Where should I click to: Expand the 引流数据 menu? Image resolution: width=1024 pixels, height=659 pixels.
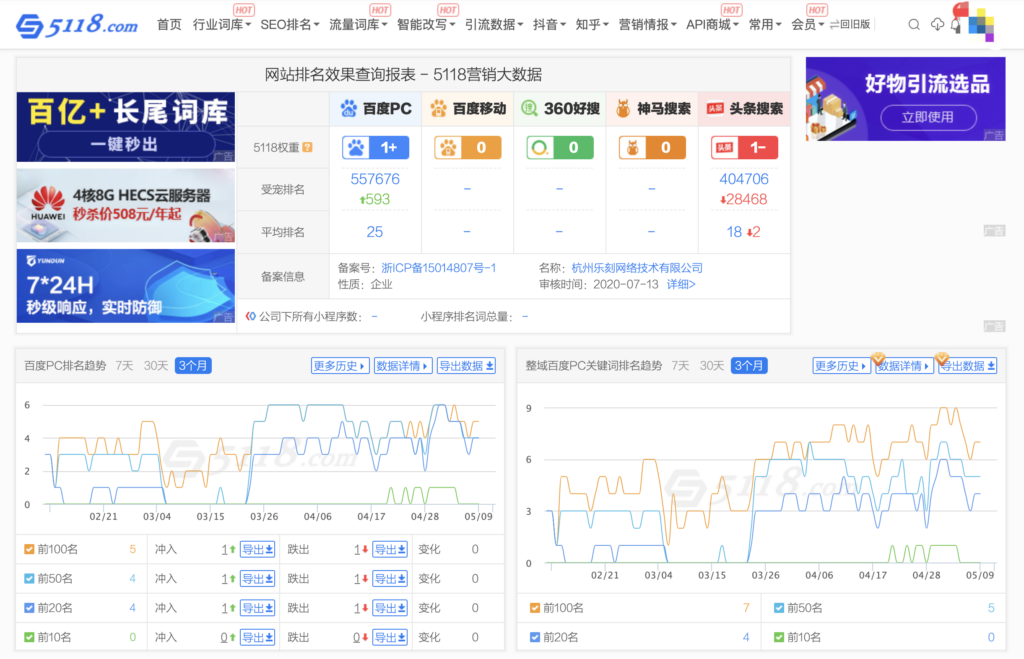tap(494, 25)
